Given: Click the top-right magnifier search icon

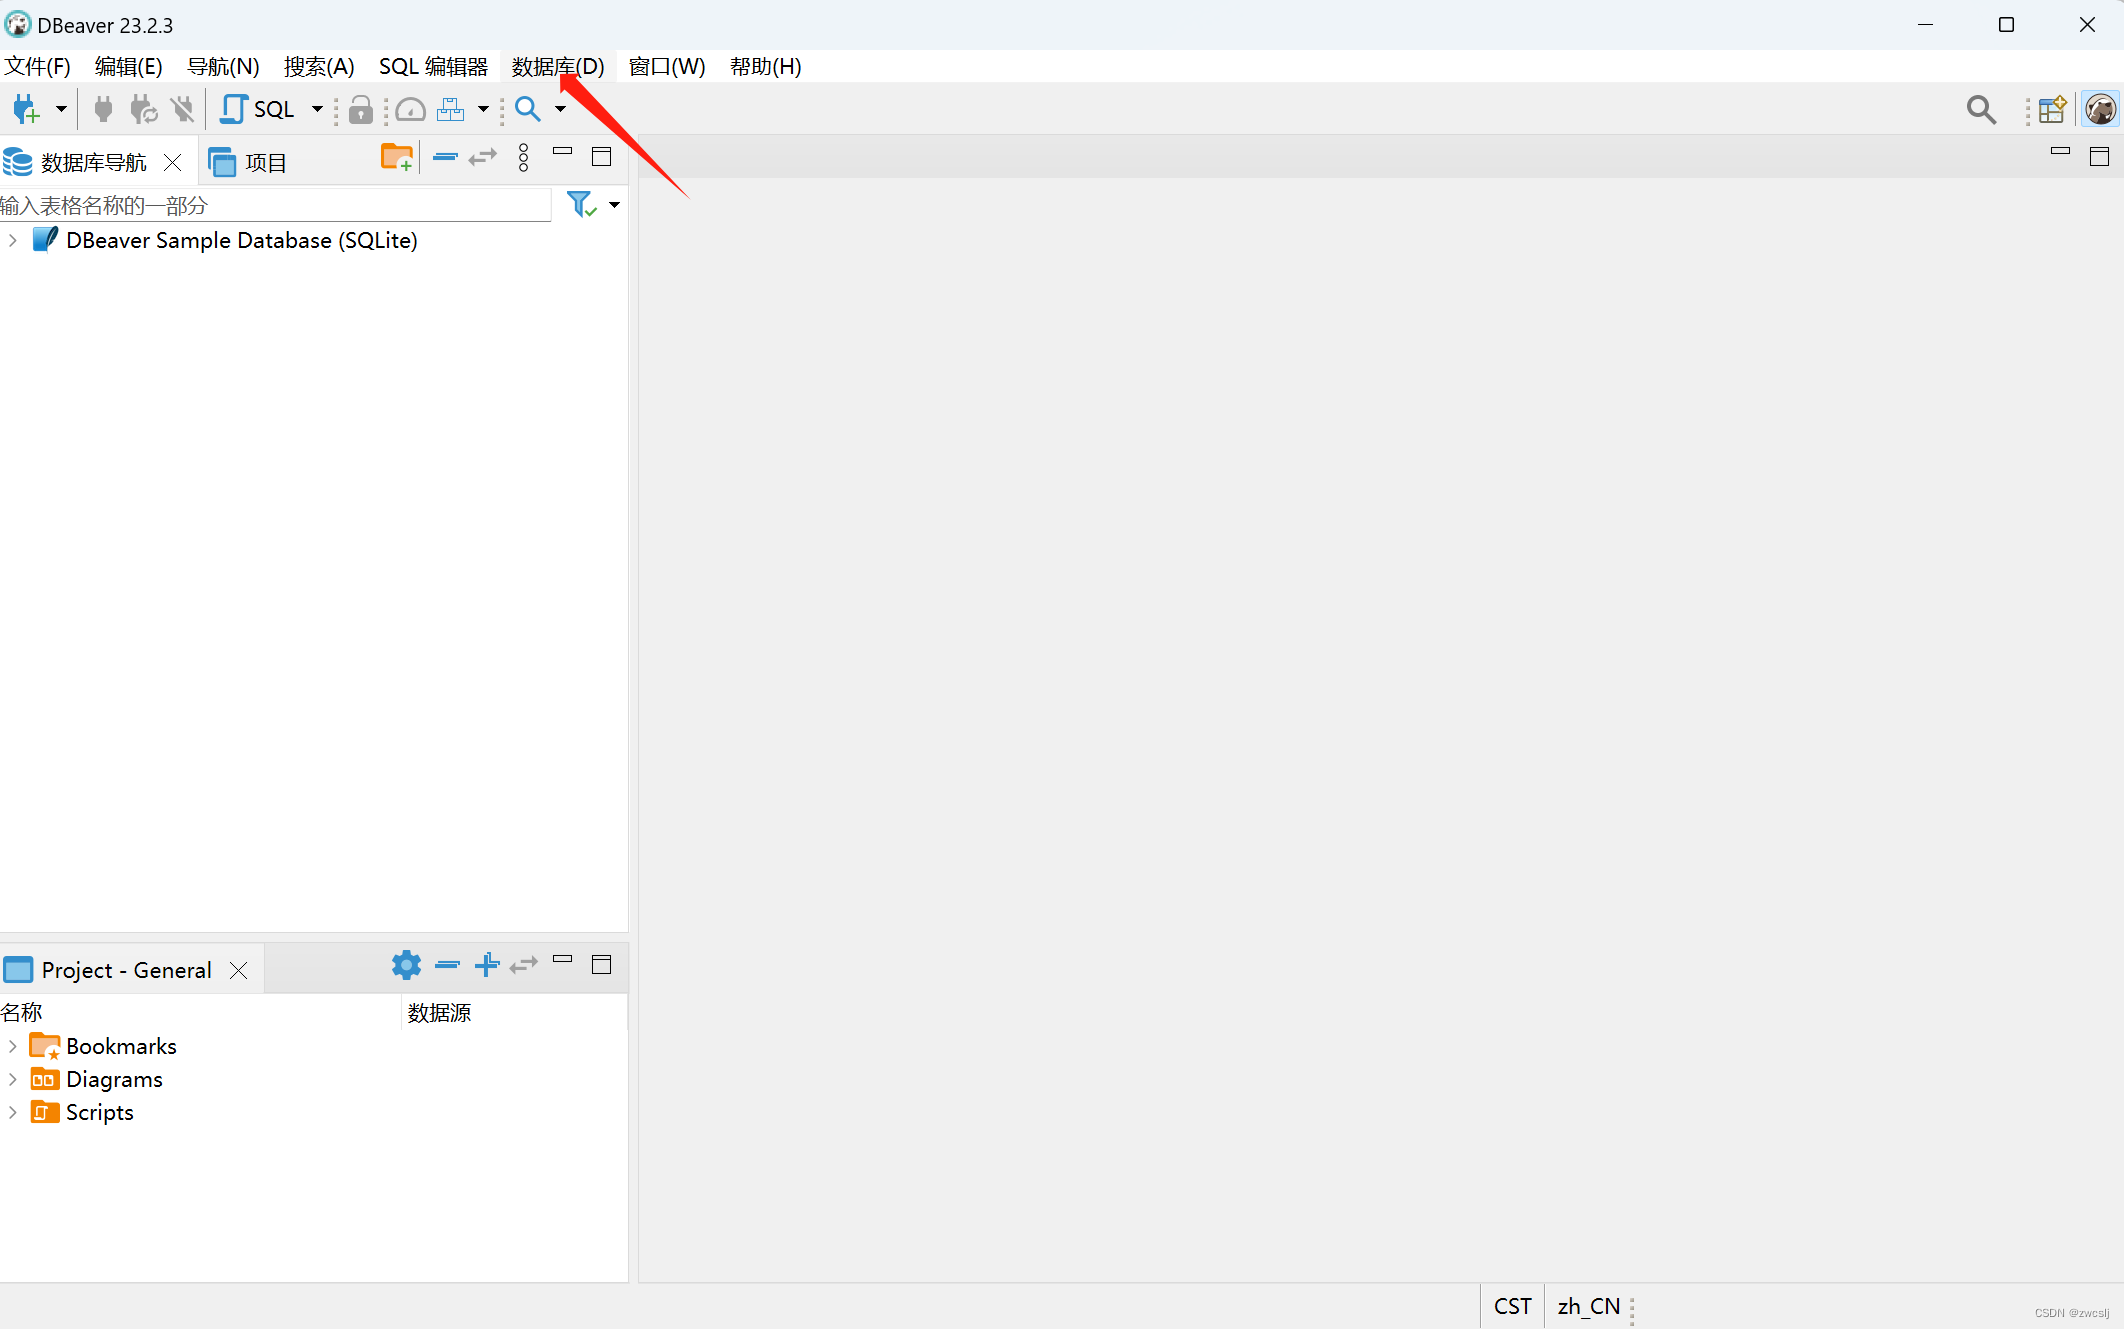Looking at the screenshot, I should click(1980, 109).
